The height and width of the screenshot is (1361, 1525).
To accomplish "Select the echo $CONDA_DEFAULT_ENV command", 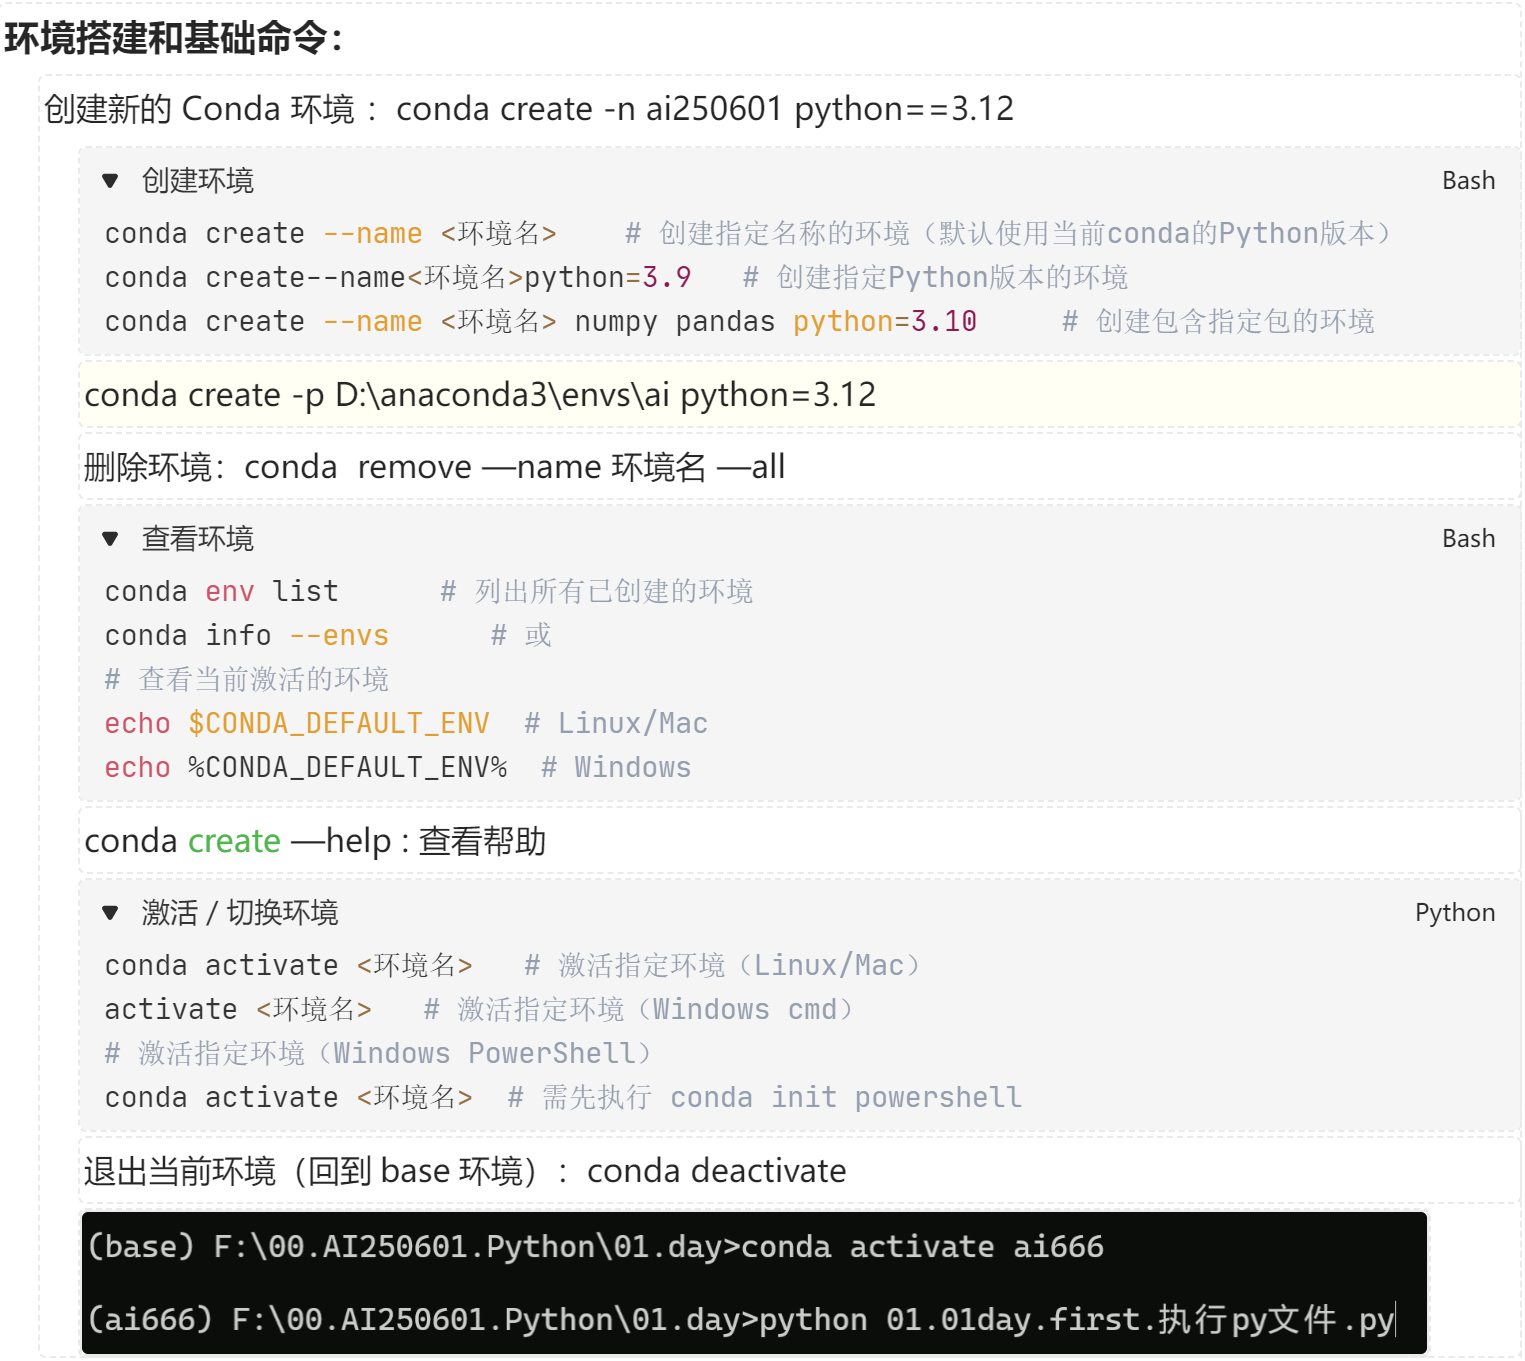I will tap(296, 722).
